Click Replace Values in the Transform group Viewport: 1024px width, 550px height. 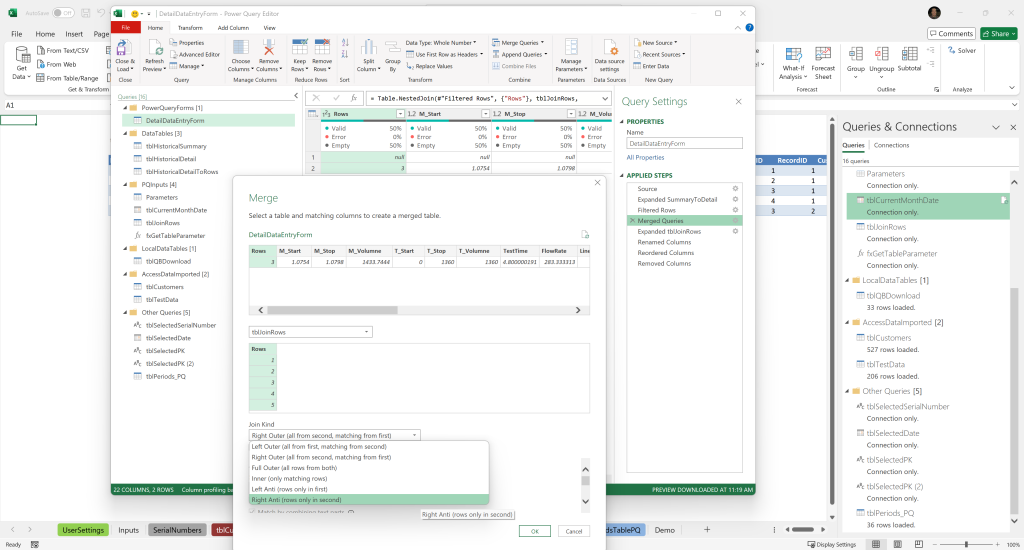coord(429,67)
